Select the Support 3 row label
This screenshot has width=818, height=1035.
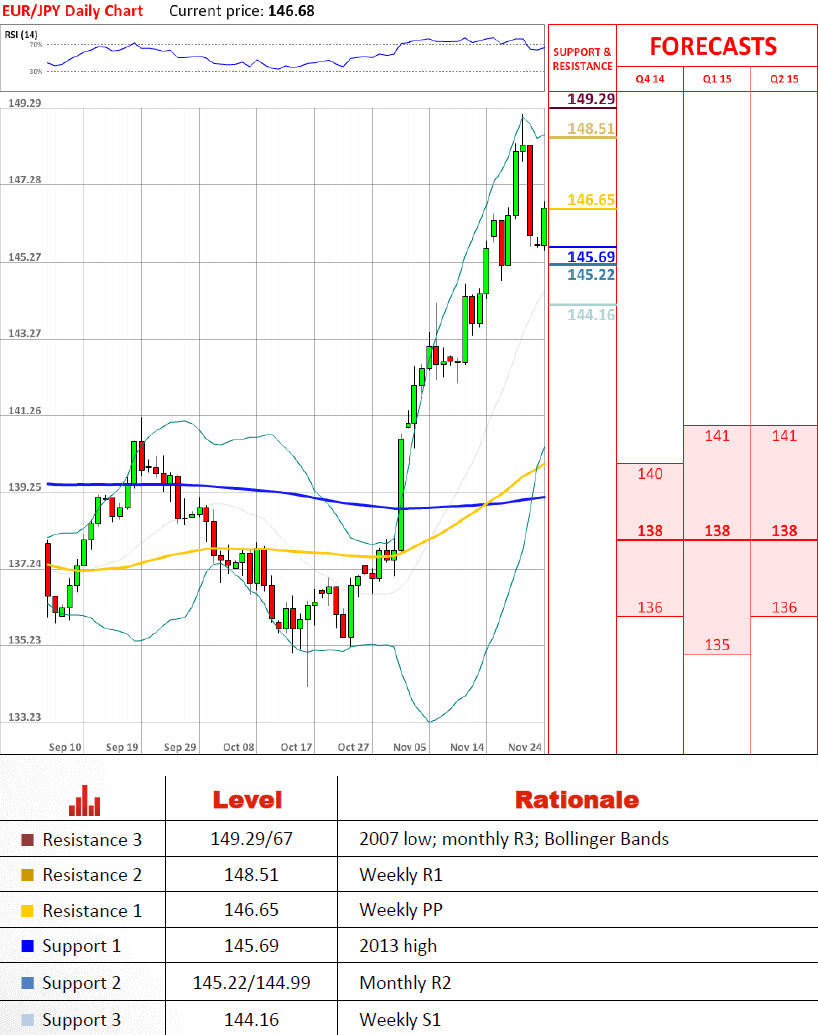82,1020
